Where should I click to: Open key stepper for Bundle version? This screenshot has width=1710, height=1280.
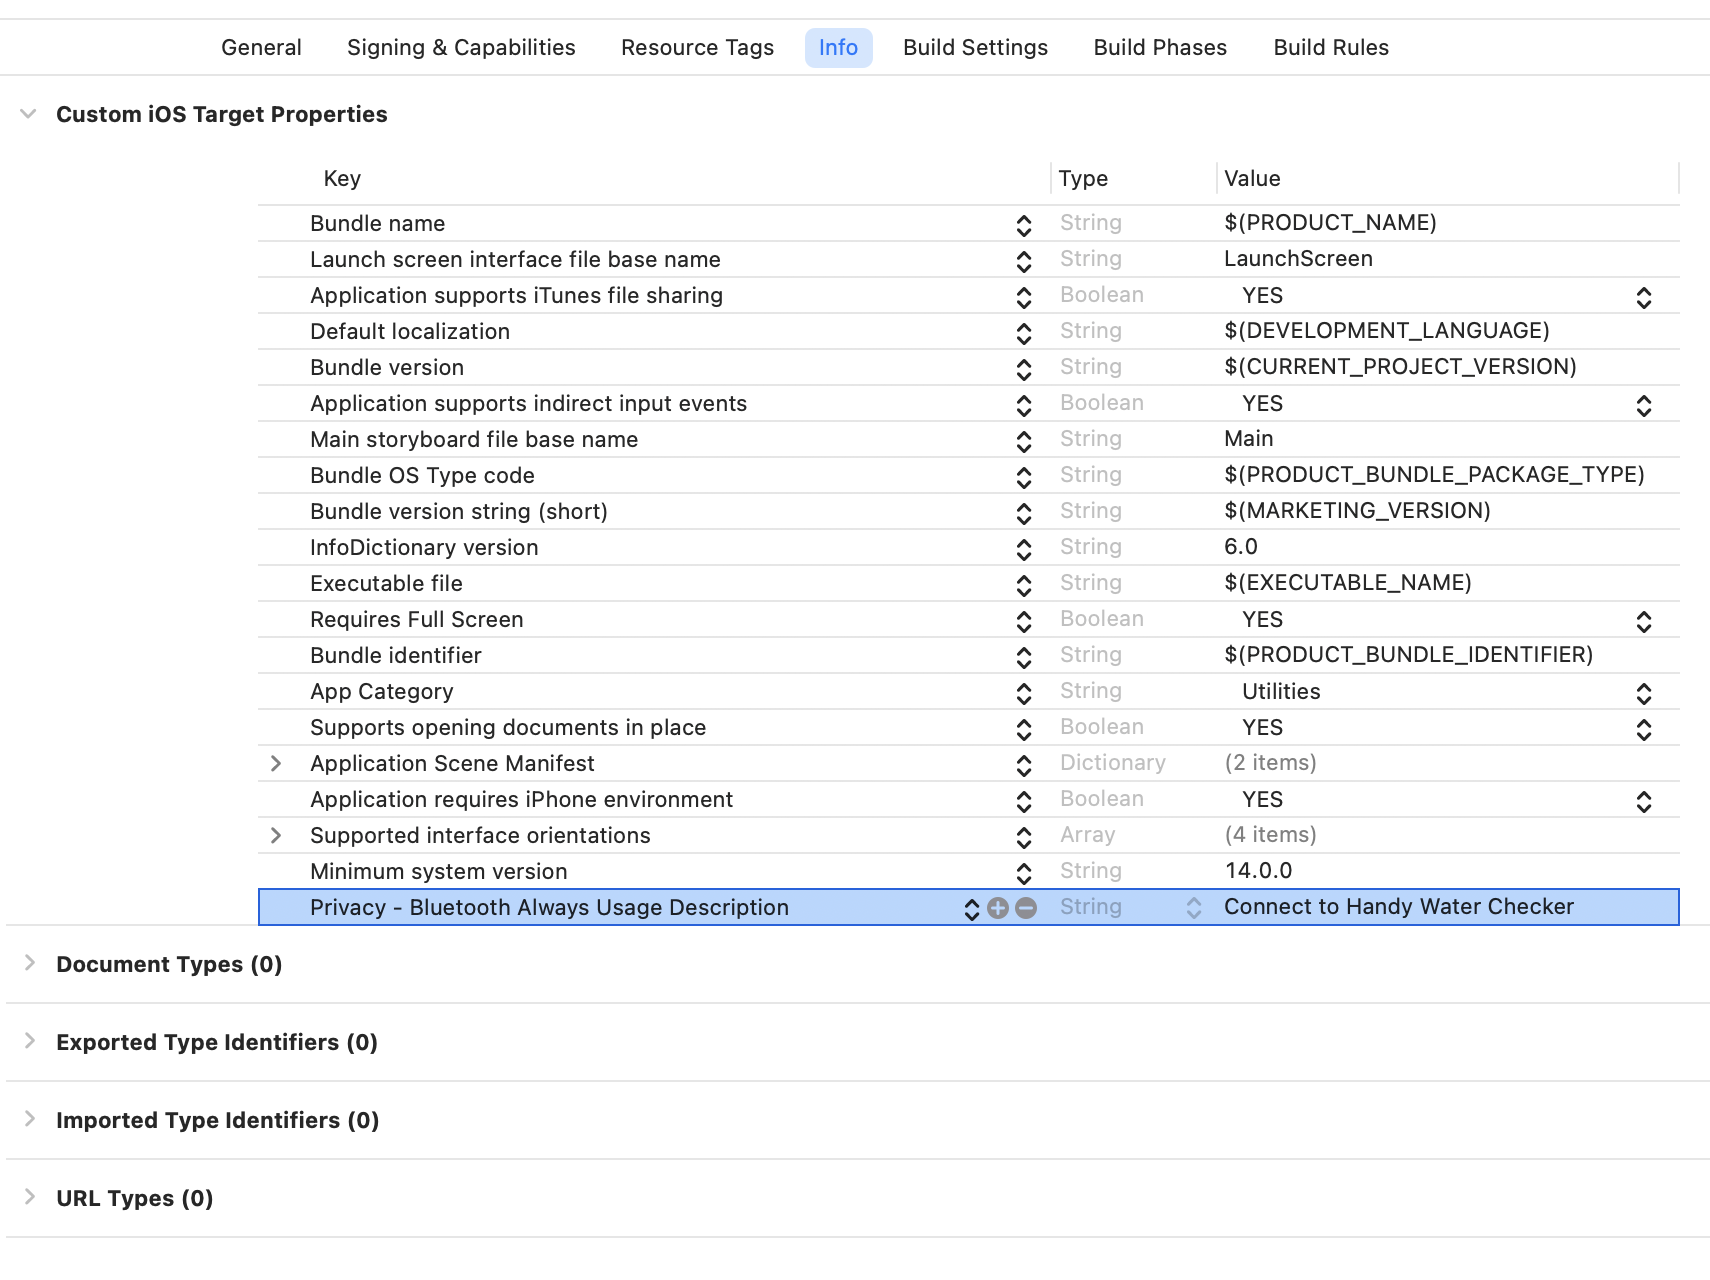pyautogui.click(x=1023, y=369)
